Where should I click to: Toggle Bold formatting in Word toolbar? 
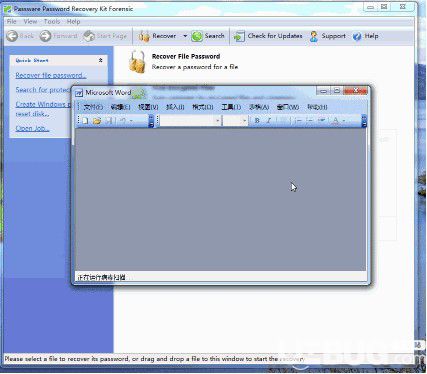pyautogui.click(x=257, y=120)
